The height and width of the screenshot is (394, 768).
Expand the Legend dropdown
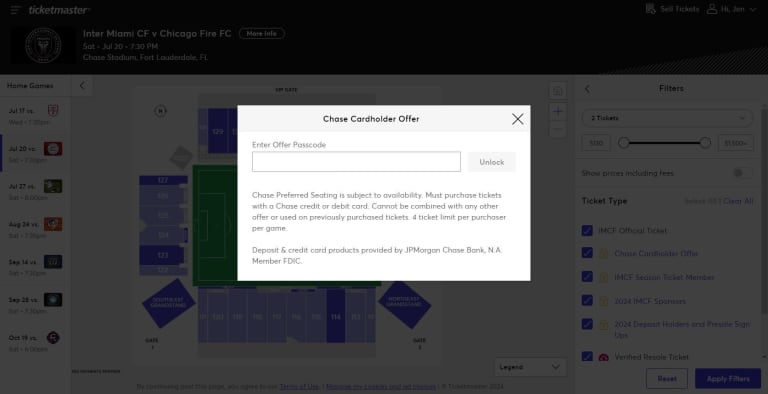tap(530, 367)
